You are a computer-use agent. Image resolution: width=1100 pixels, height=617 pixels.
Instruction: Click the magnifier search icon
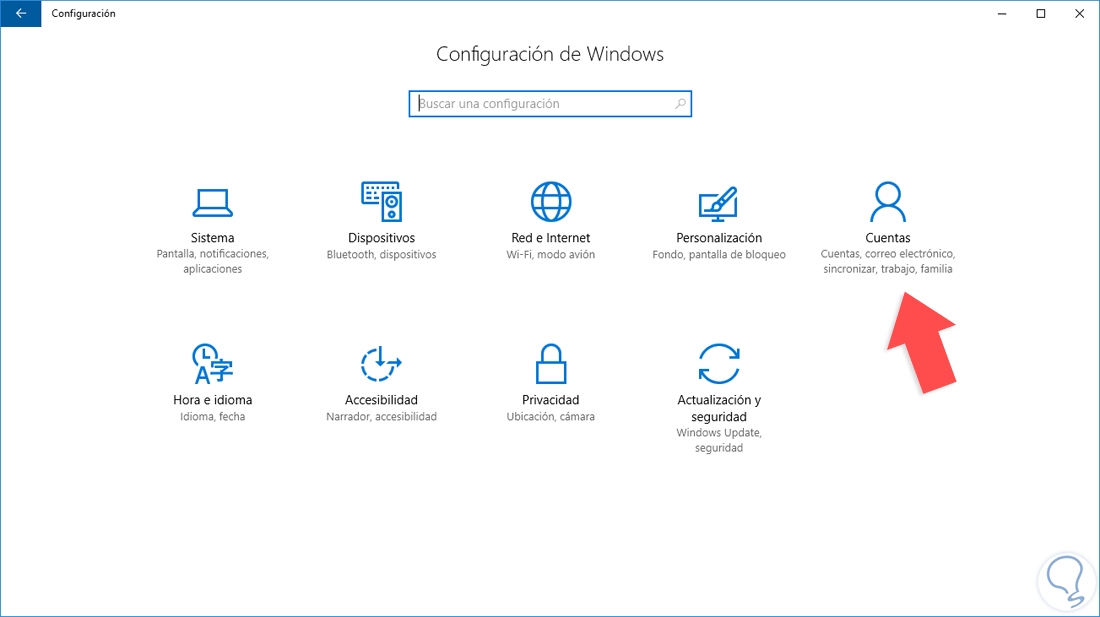pyautogui.click(x=680, y=104)
